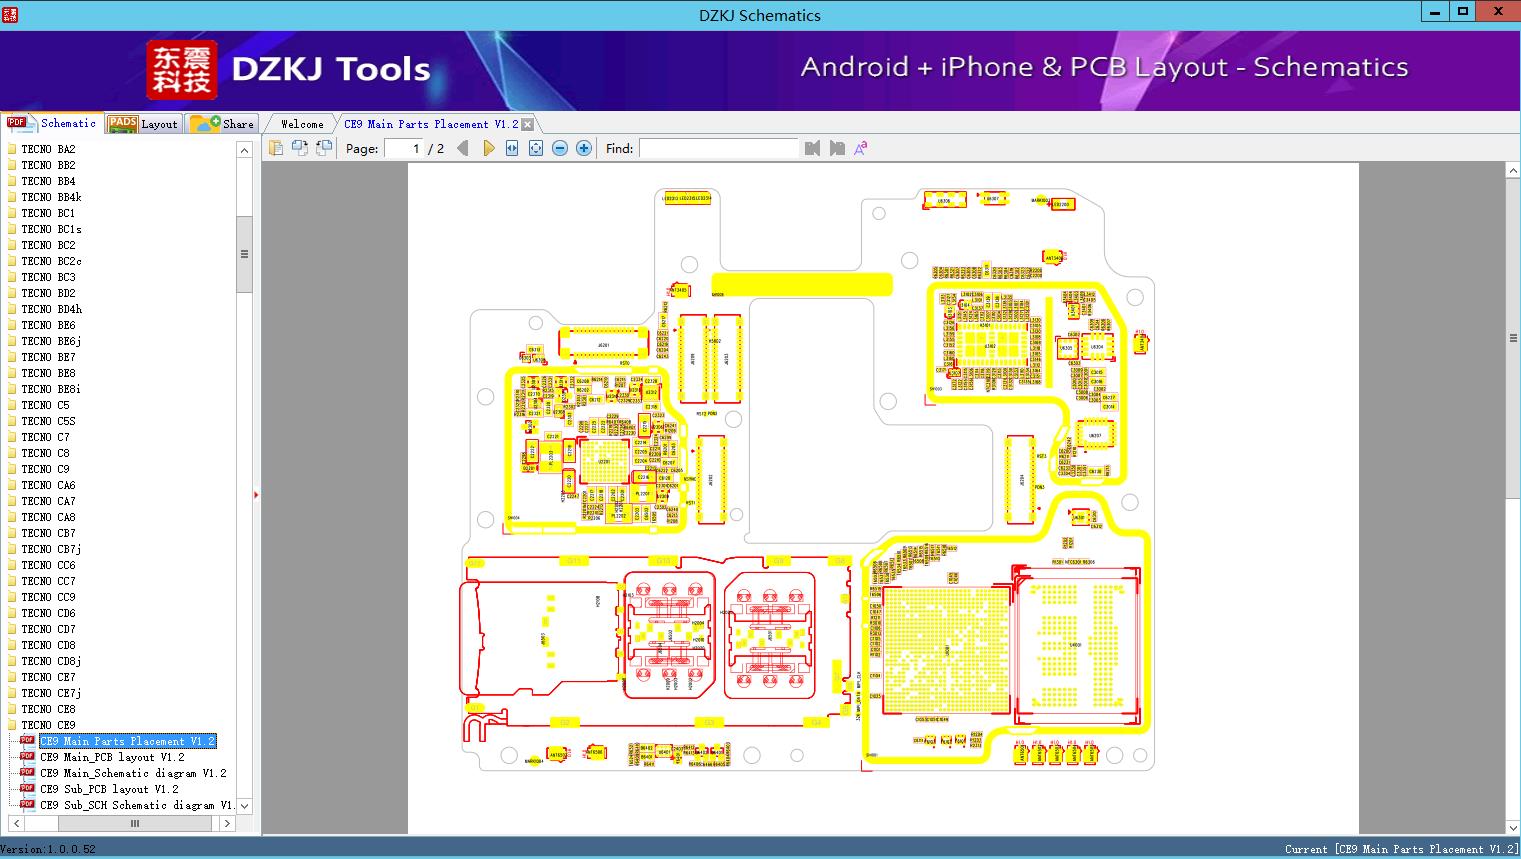This screenshot has width=1521, height=859.
Task: Click the TECNO BD4h folder icon
Action: pyautogui.click(x=12, y=309)
